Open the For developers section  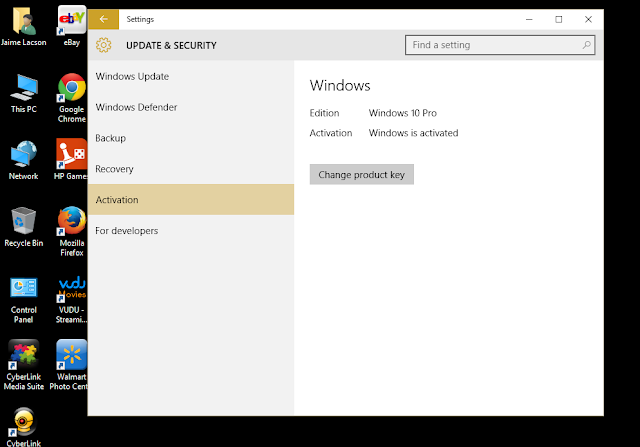pyautogui.click(x=191, y=231)
